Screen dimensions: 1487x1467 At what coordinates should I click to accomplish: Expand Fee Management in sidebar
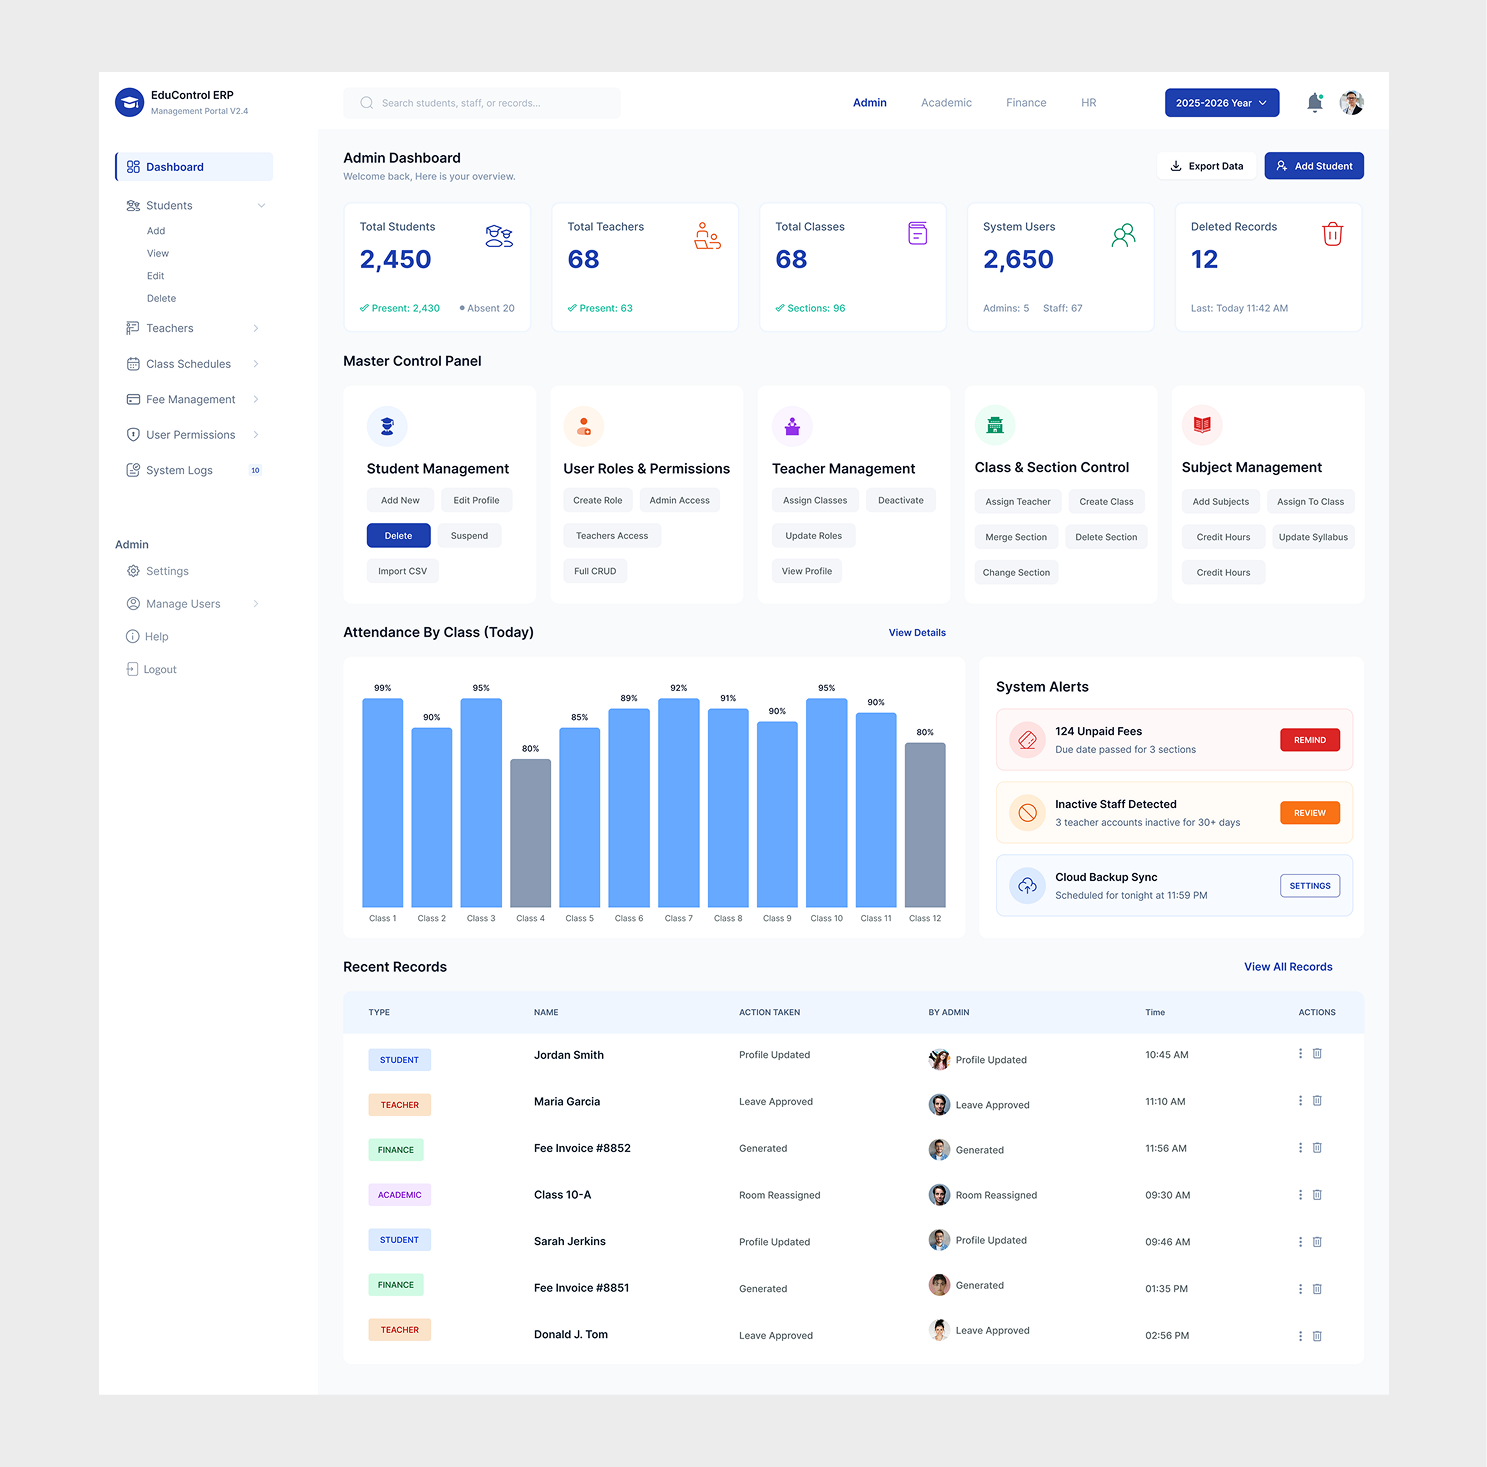coord(256,399)
